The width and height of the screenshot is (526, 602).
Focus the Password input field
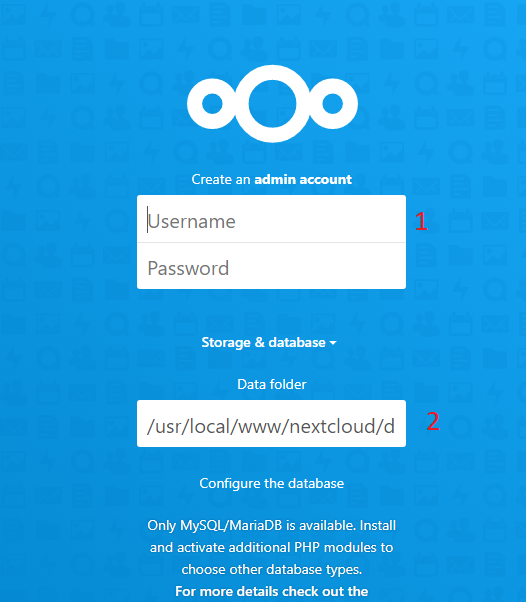click(271, 266)
